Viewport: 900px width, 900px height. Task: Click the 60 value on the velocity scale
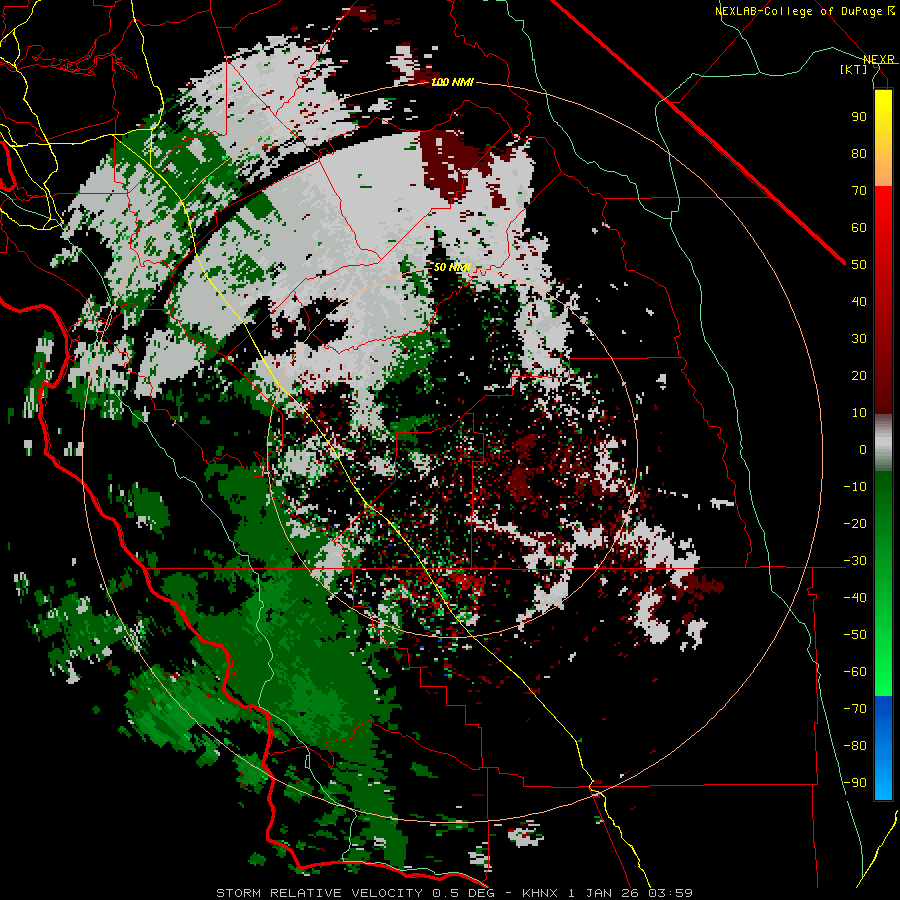[x=859, y=227]
